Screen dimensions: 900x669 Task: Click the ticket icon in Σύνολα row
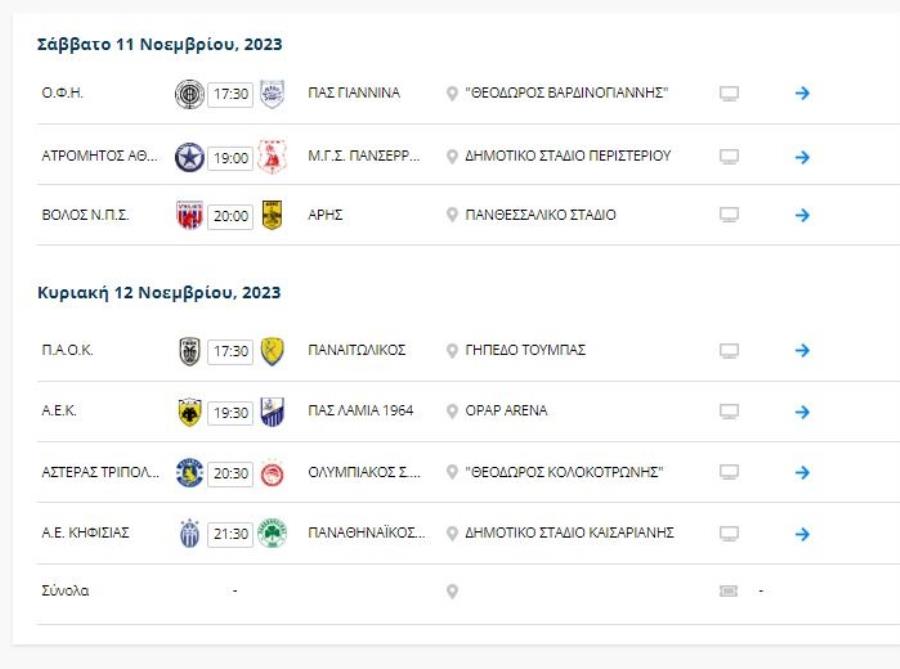(x=729, y=591)
